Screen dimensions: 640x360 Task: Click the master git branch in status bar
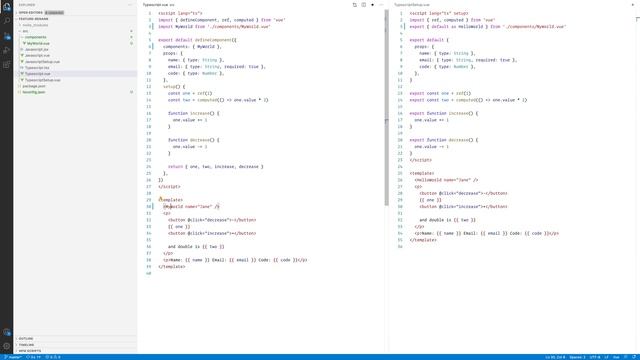coord(12,357)
